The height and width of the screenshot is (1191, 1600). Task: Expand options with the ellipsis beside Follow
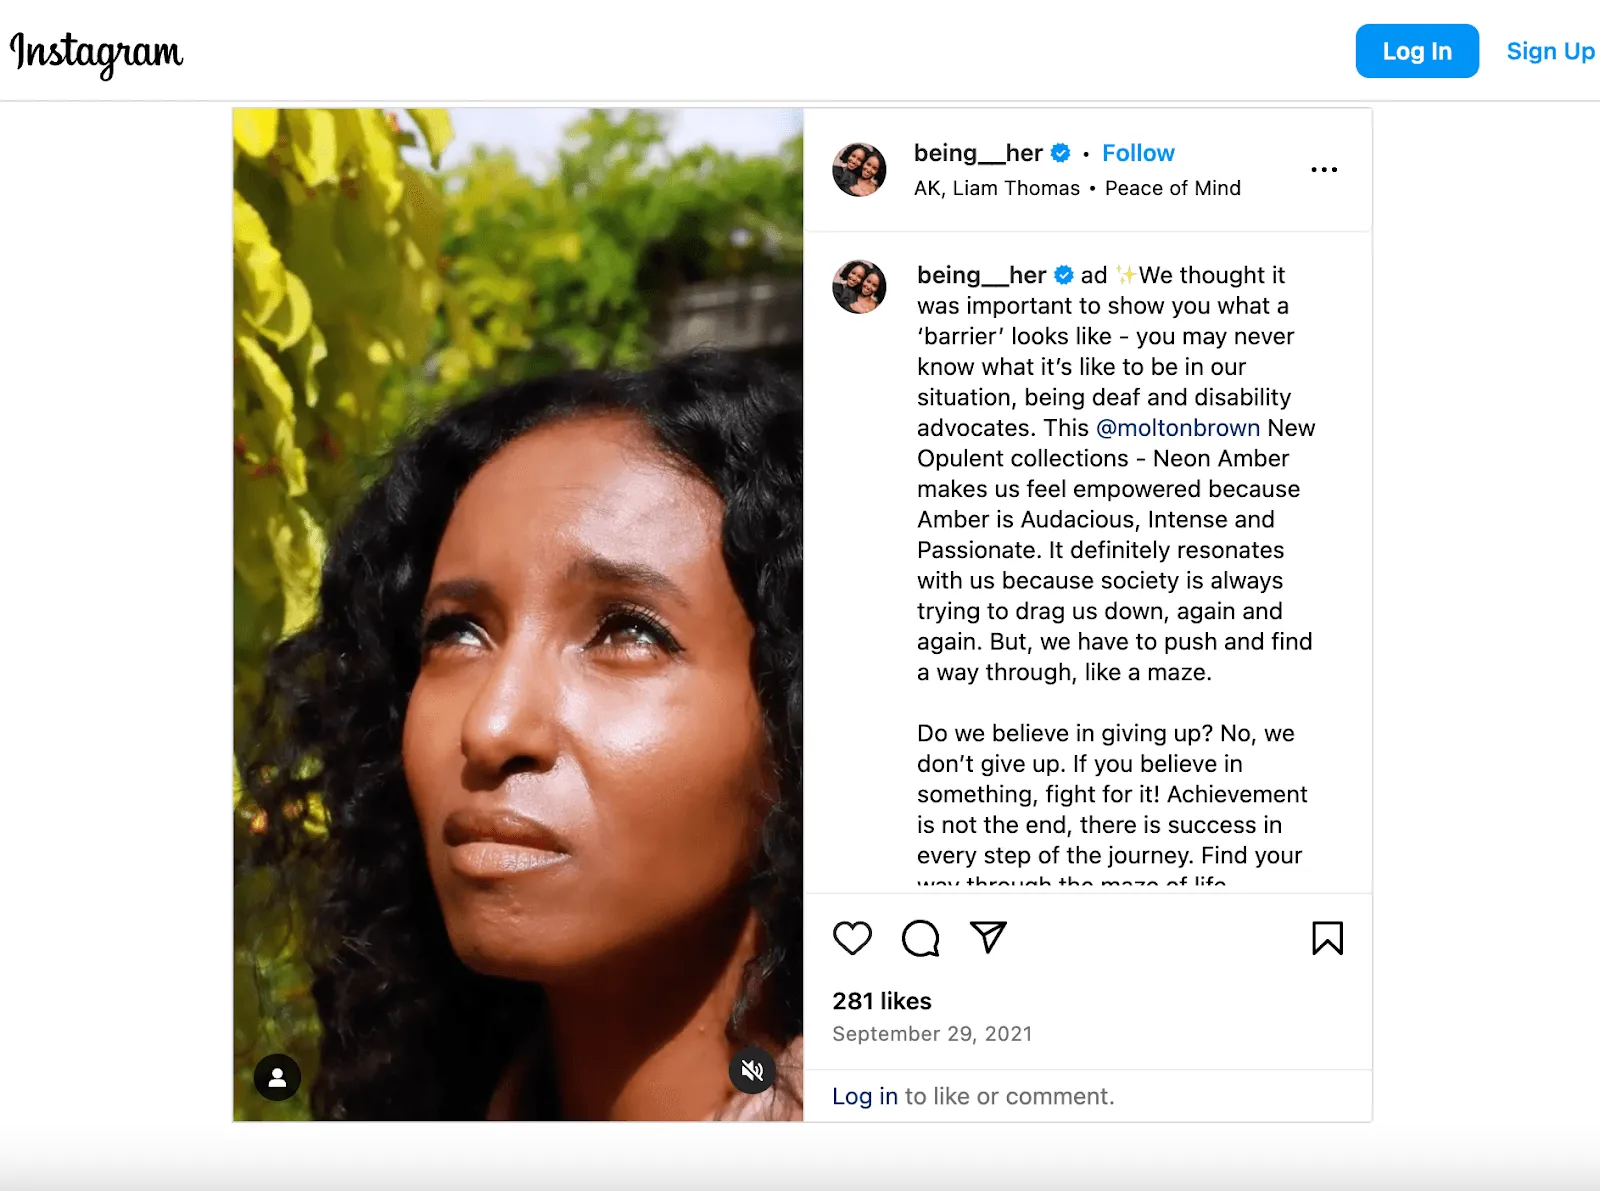(1324, 169)
